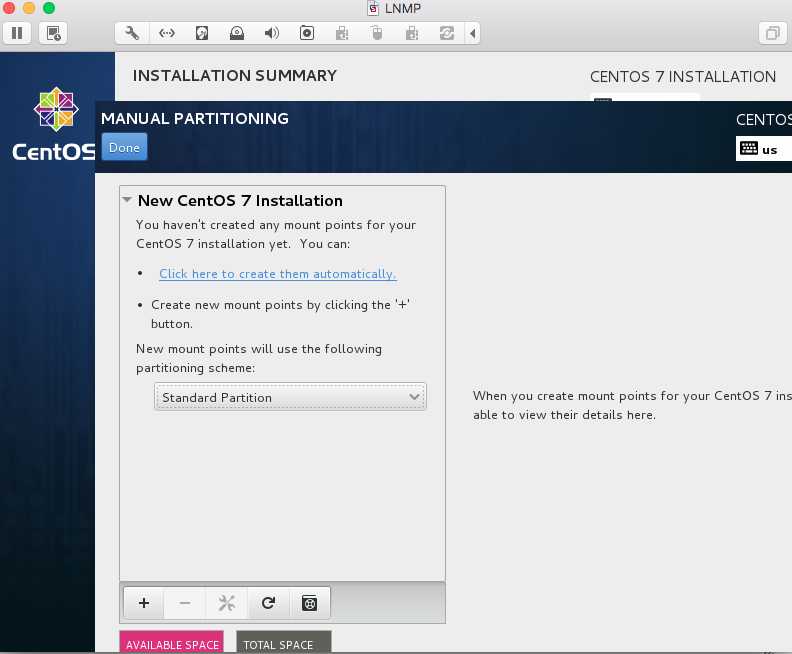This screenshot has width=792, height=654.
Task: Click the CD/DVD lock icon in toolbar
Action: (237, 33)
